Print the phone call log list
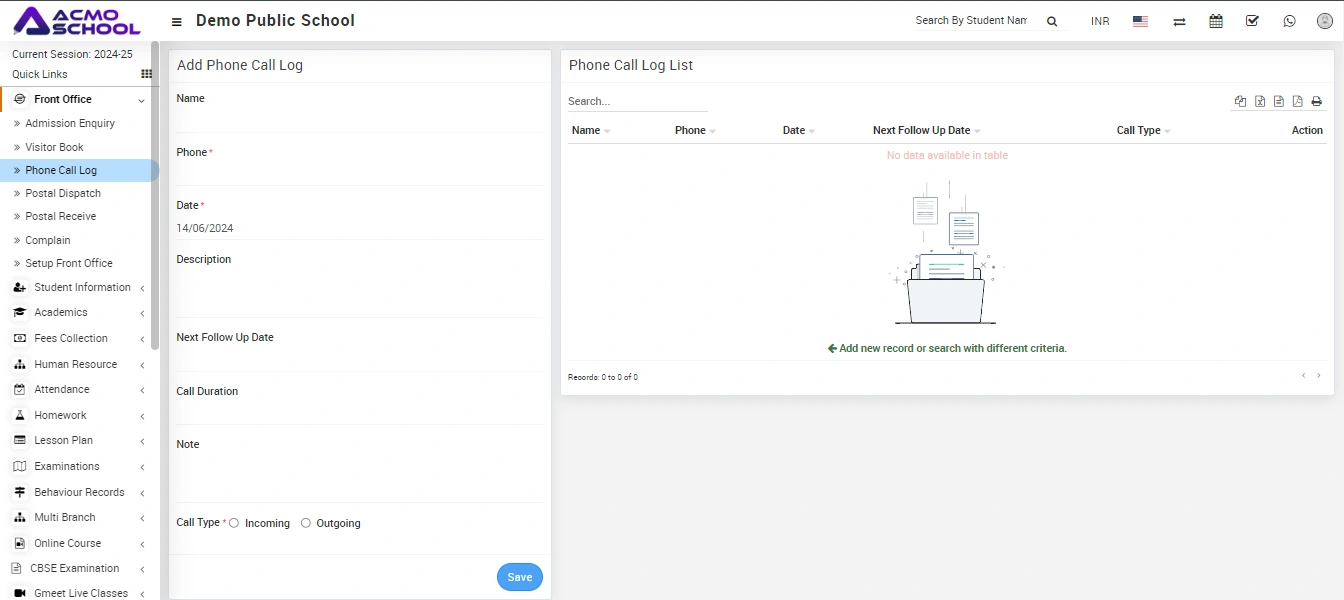 (1316, 101)
